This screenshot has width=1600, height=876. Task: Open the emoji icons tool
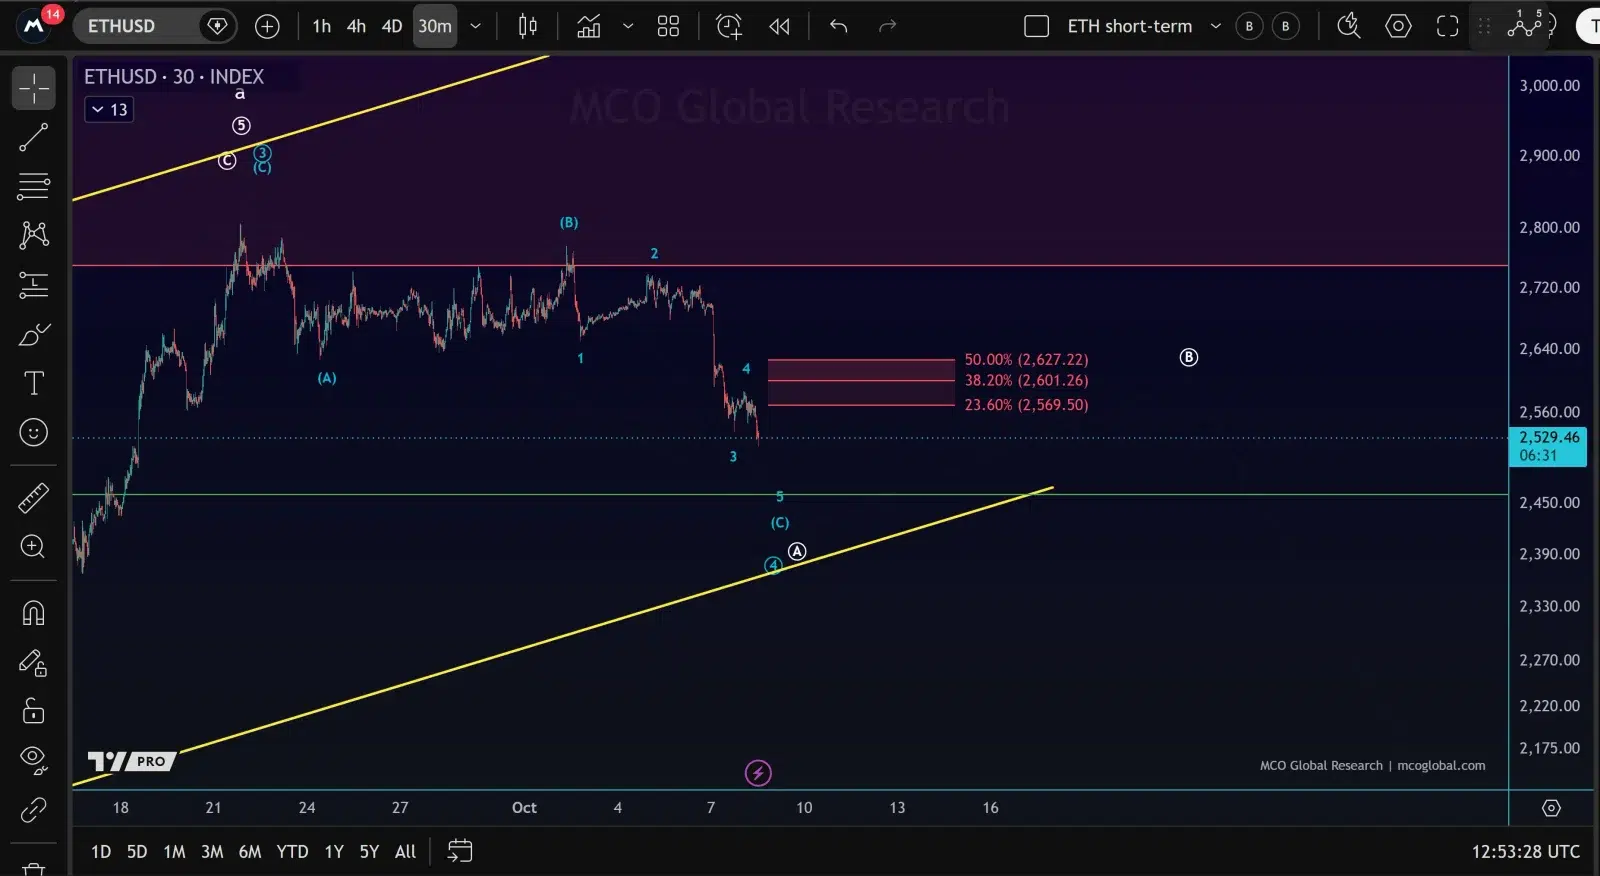[33, 432]
